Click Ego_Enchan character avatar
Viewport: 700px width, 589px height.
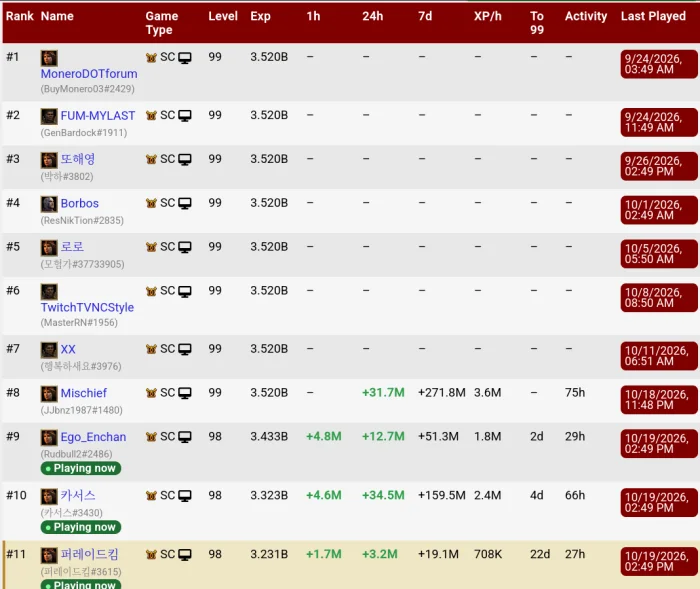49,438
